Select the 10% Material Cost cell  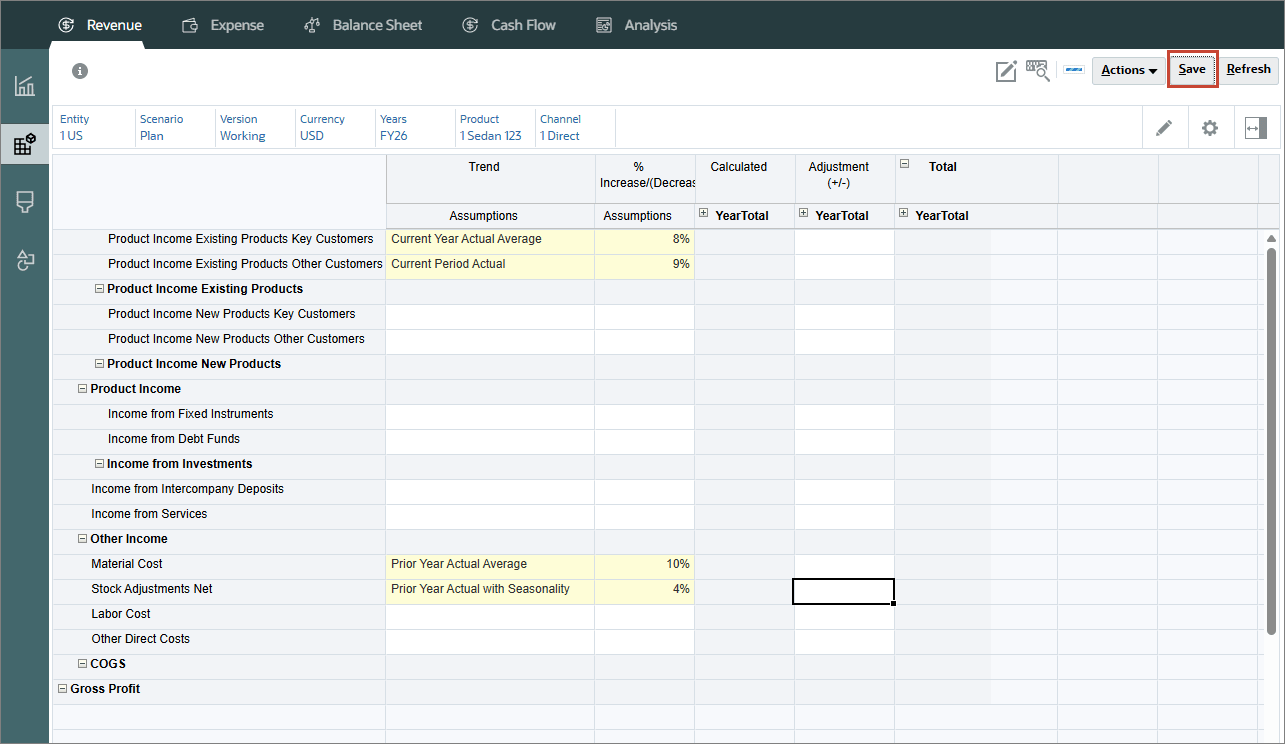tap(645, 565)
